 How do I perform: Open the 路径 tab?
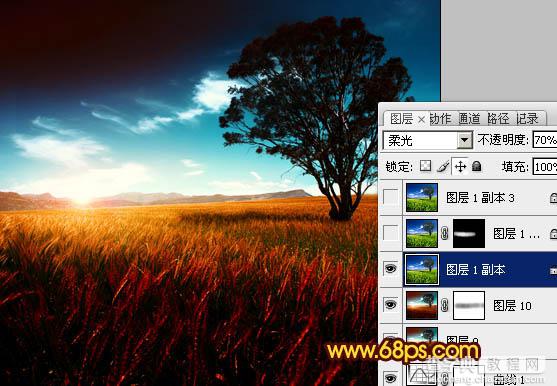tap(498, 119)
